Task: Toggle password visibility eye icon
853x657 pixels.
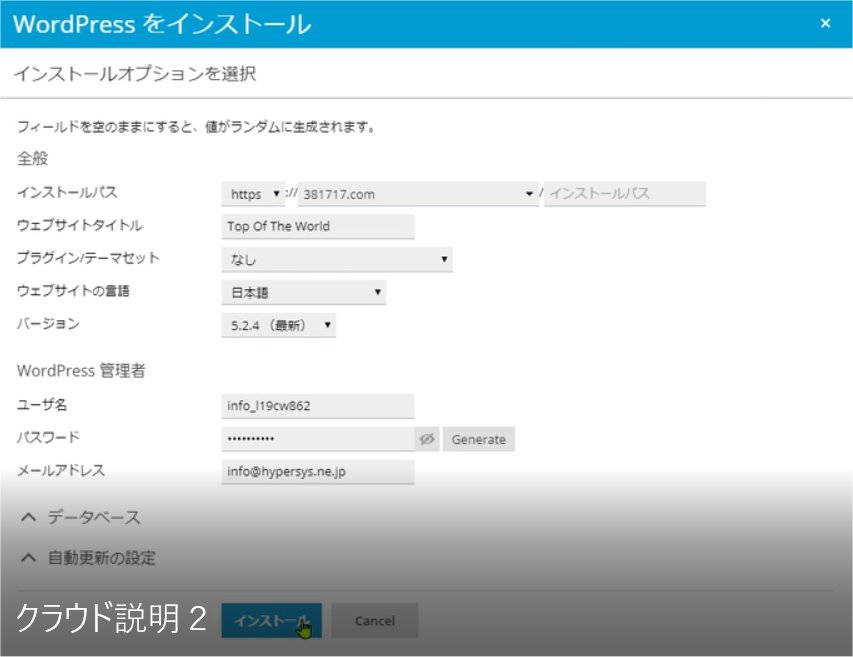Action: (x=427, y=439)
